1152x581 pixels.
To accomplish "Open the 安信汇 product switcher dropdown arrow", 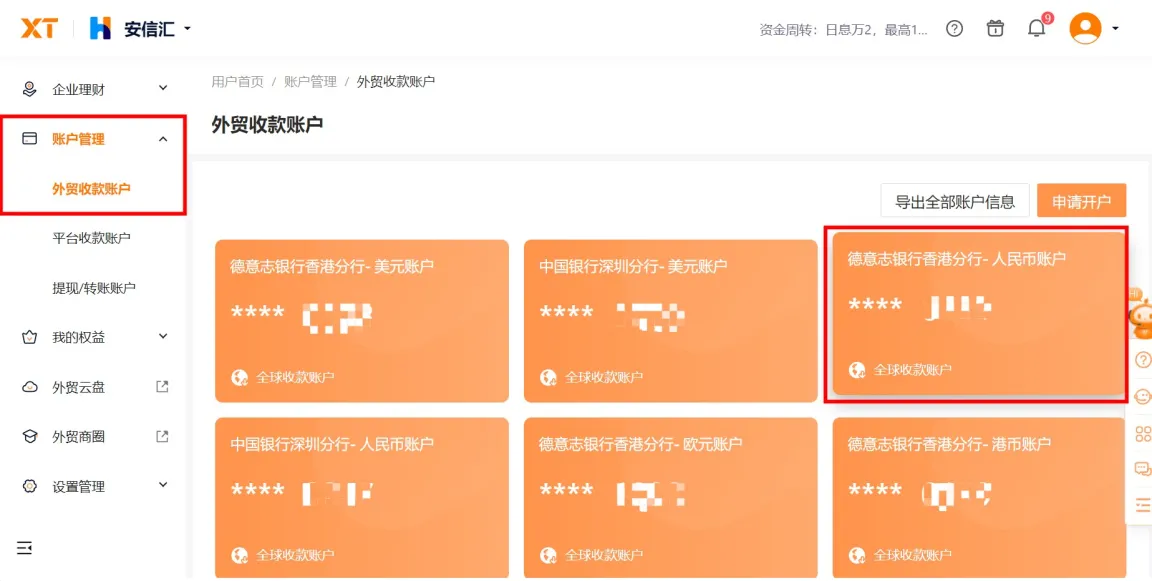I will [x=187, y=29].
